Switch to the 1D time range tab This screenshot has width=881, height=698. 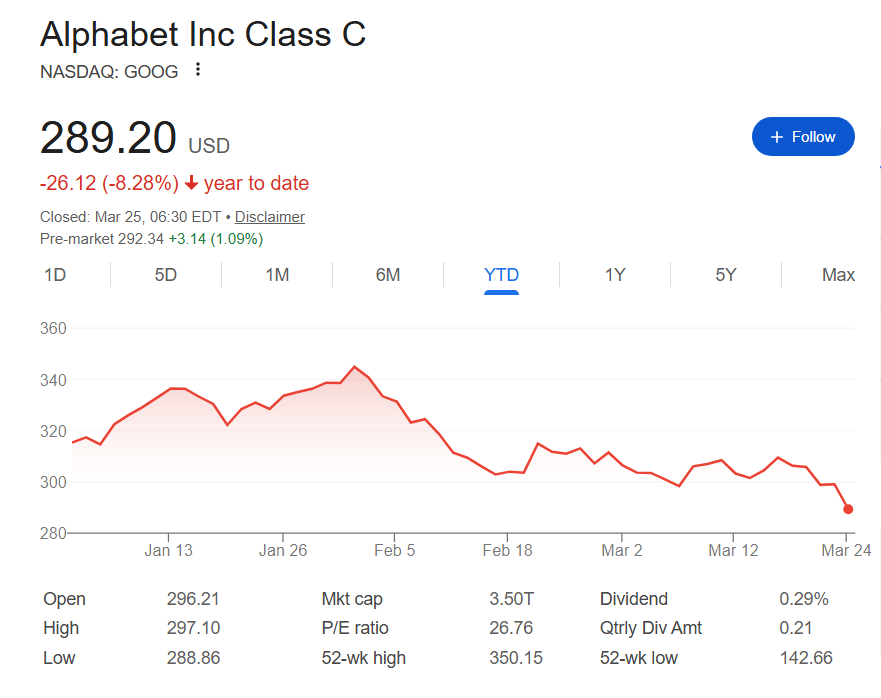(55, 275)
